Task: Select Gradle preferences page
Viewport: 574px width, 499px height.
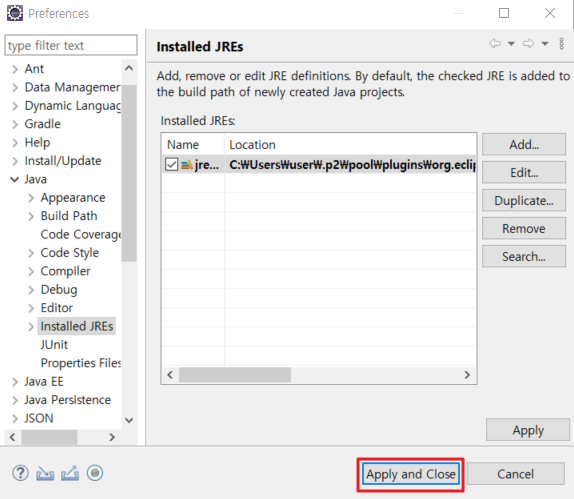Action: tap(42, 124)
